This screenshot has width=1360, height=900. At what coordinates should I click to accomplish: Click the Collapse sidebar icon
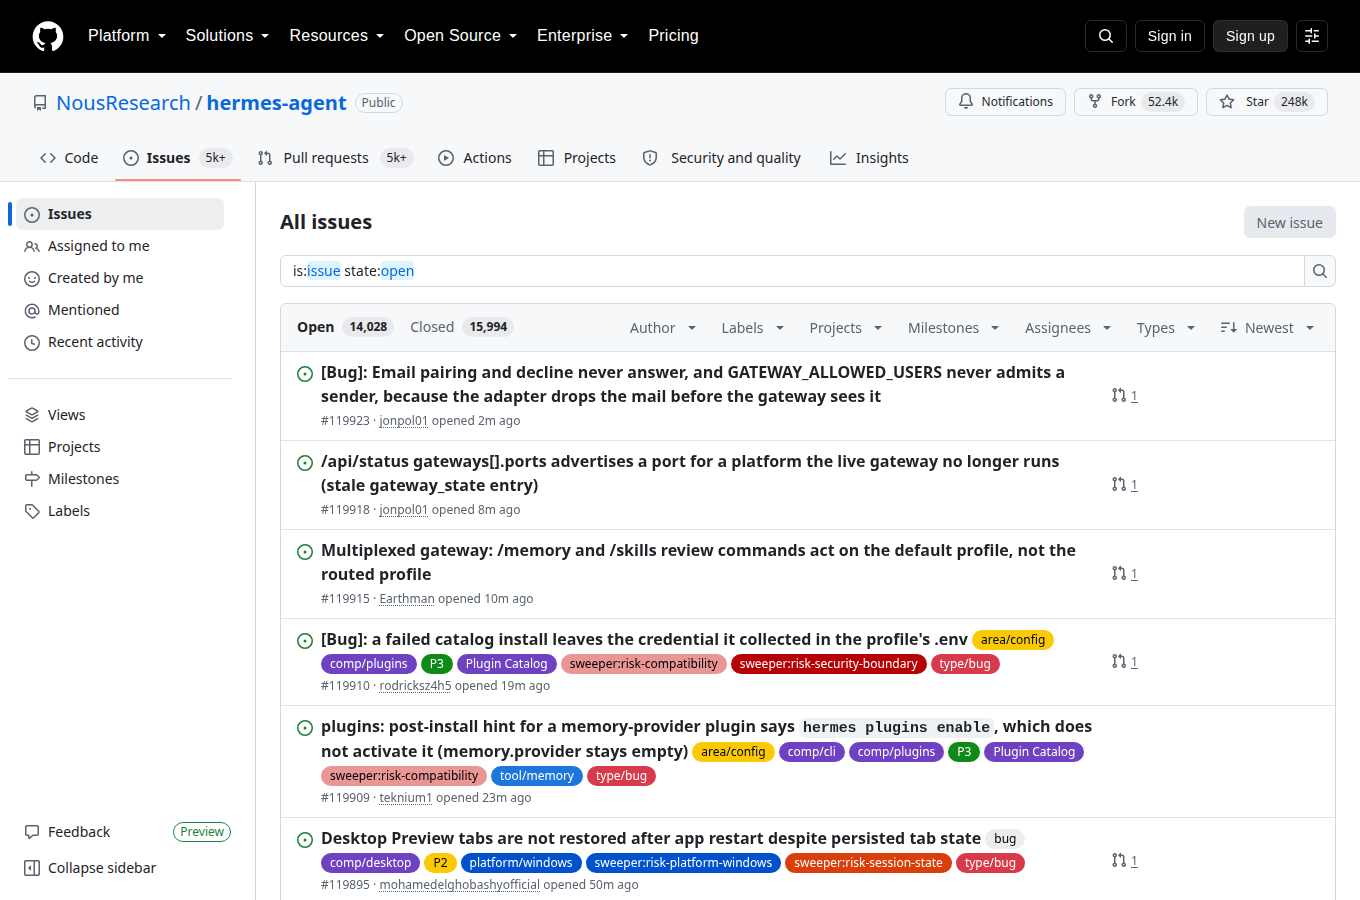pyautogui.click(x=32, y=868)
